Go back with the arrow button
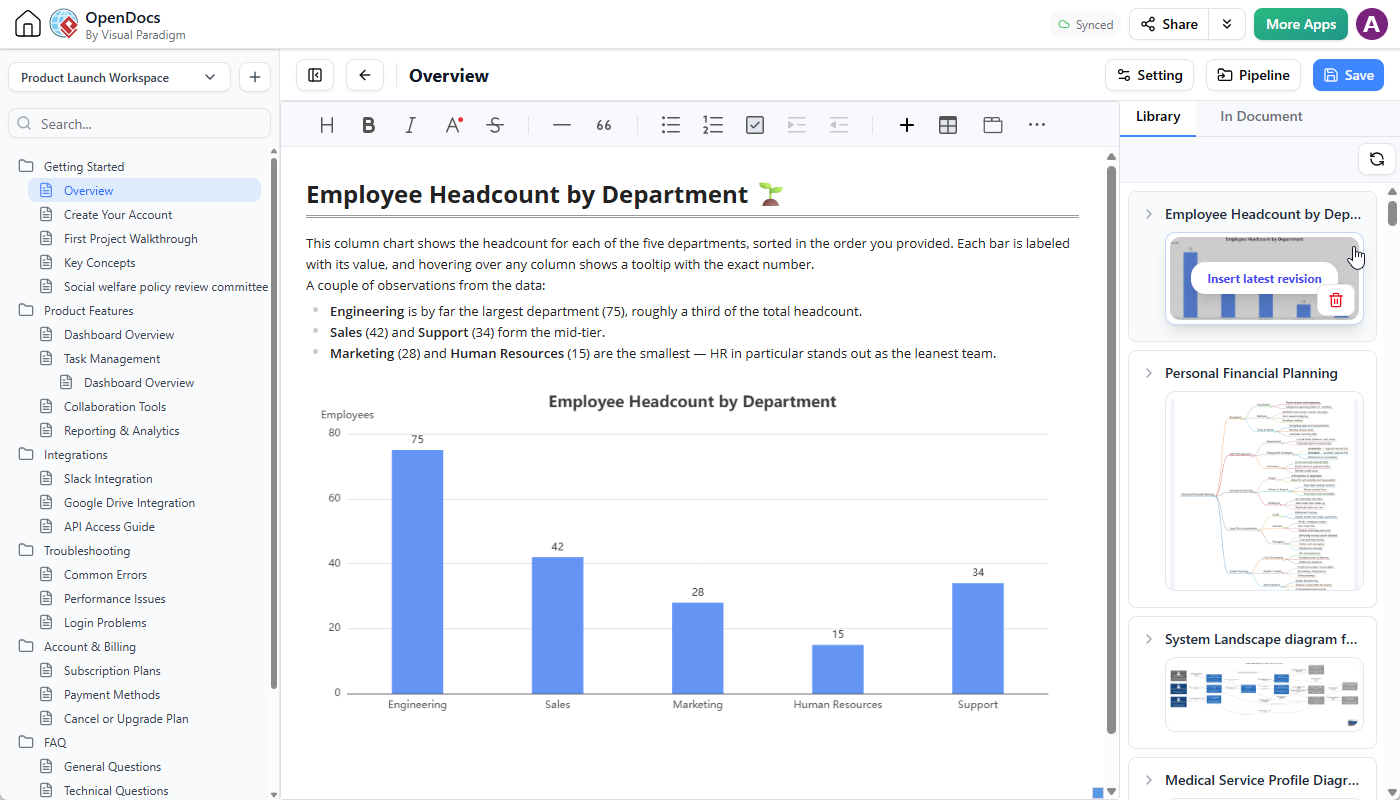Image resolution: width=1400 pixels, height=800 pixels. (365, 75)
